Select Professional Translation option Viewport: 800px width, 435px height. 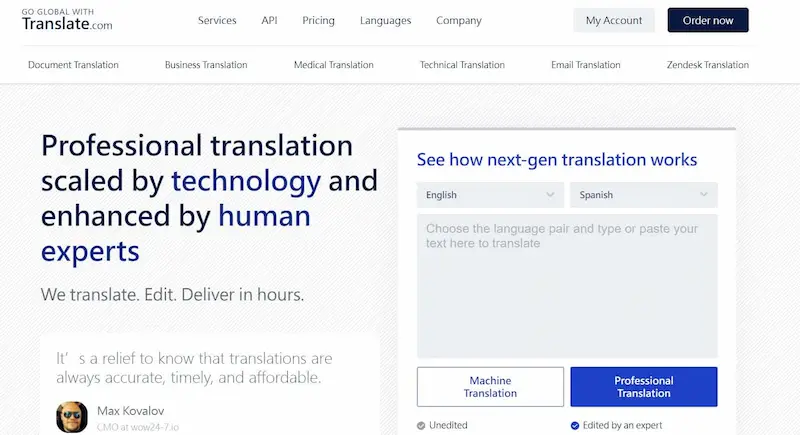[x=643, y=387]
